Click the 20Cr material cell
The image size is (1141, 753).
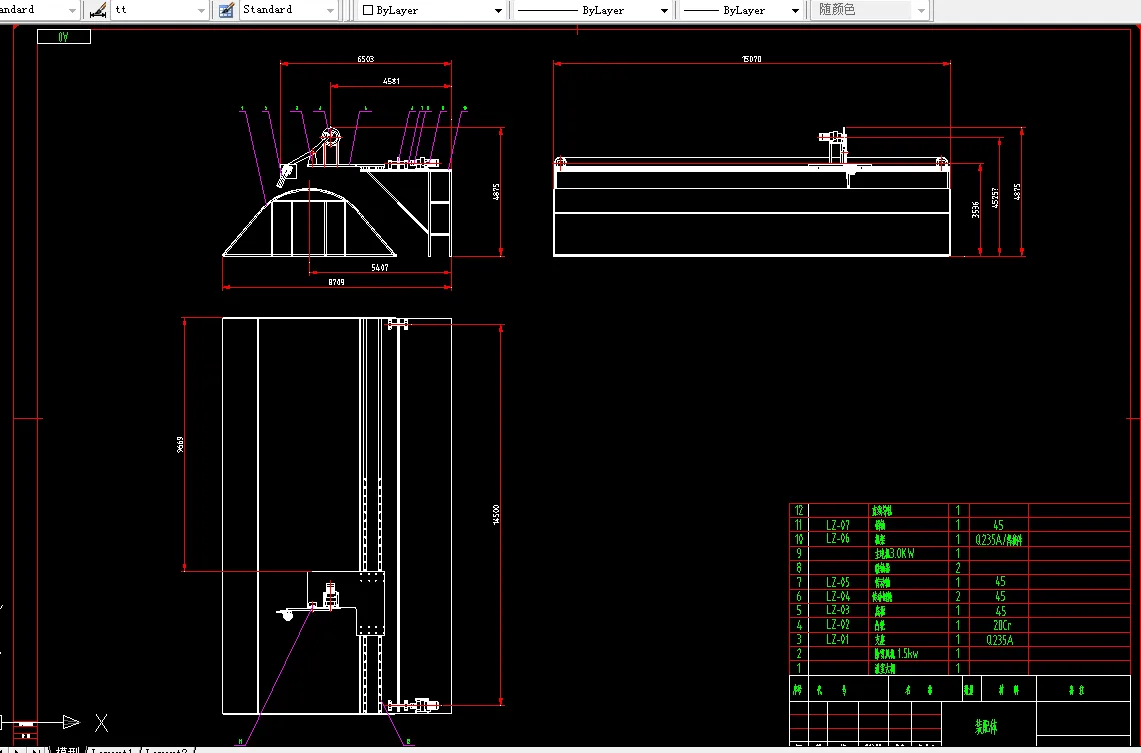(x=1002, y=625)
